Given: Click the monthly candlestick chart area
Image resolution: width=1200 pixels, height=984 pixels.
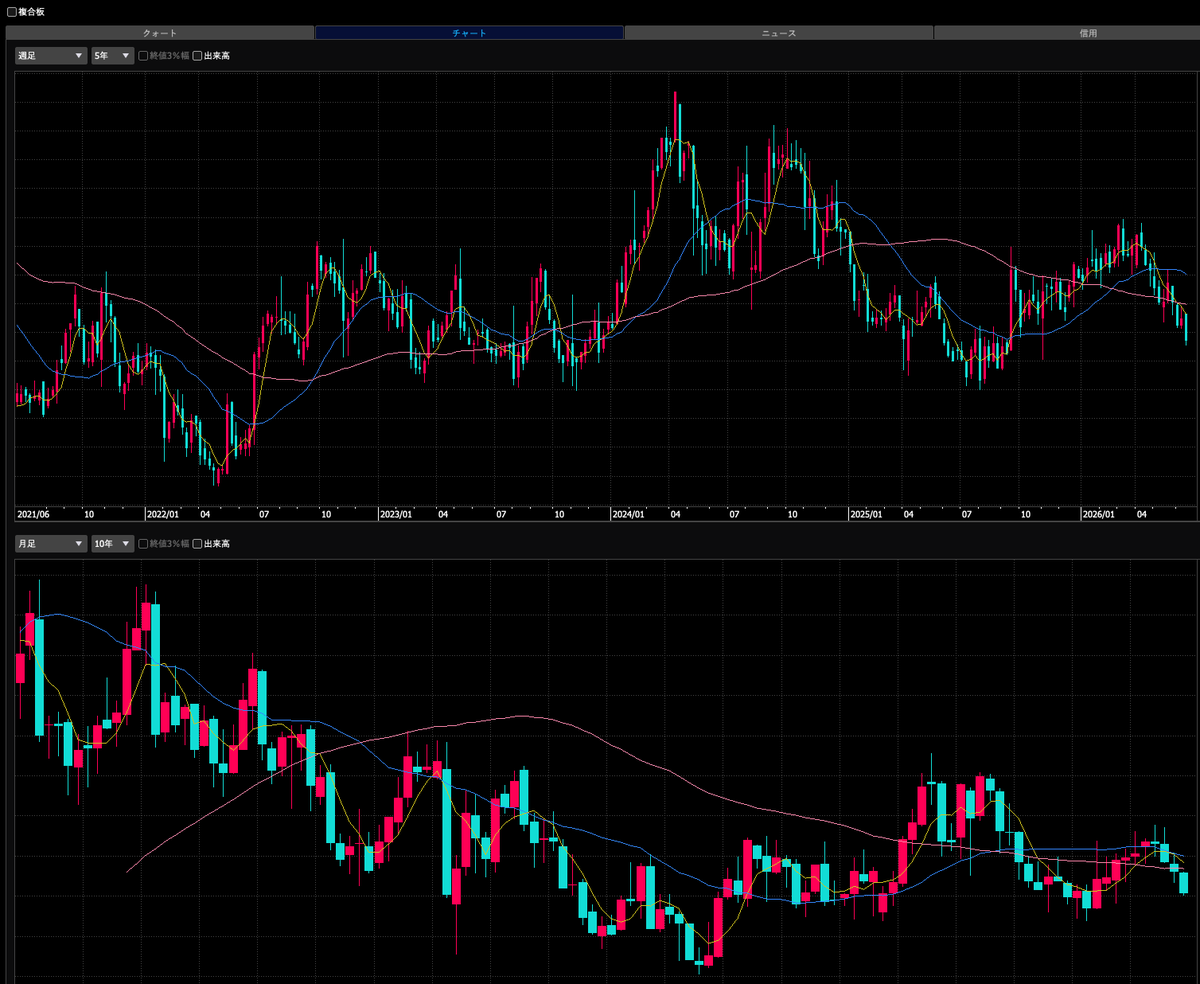Looking at the screenshot, I should [x=606, y=771].
